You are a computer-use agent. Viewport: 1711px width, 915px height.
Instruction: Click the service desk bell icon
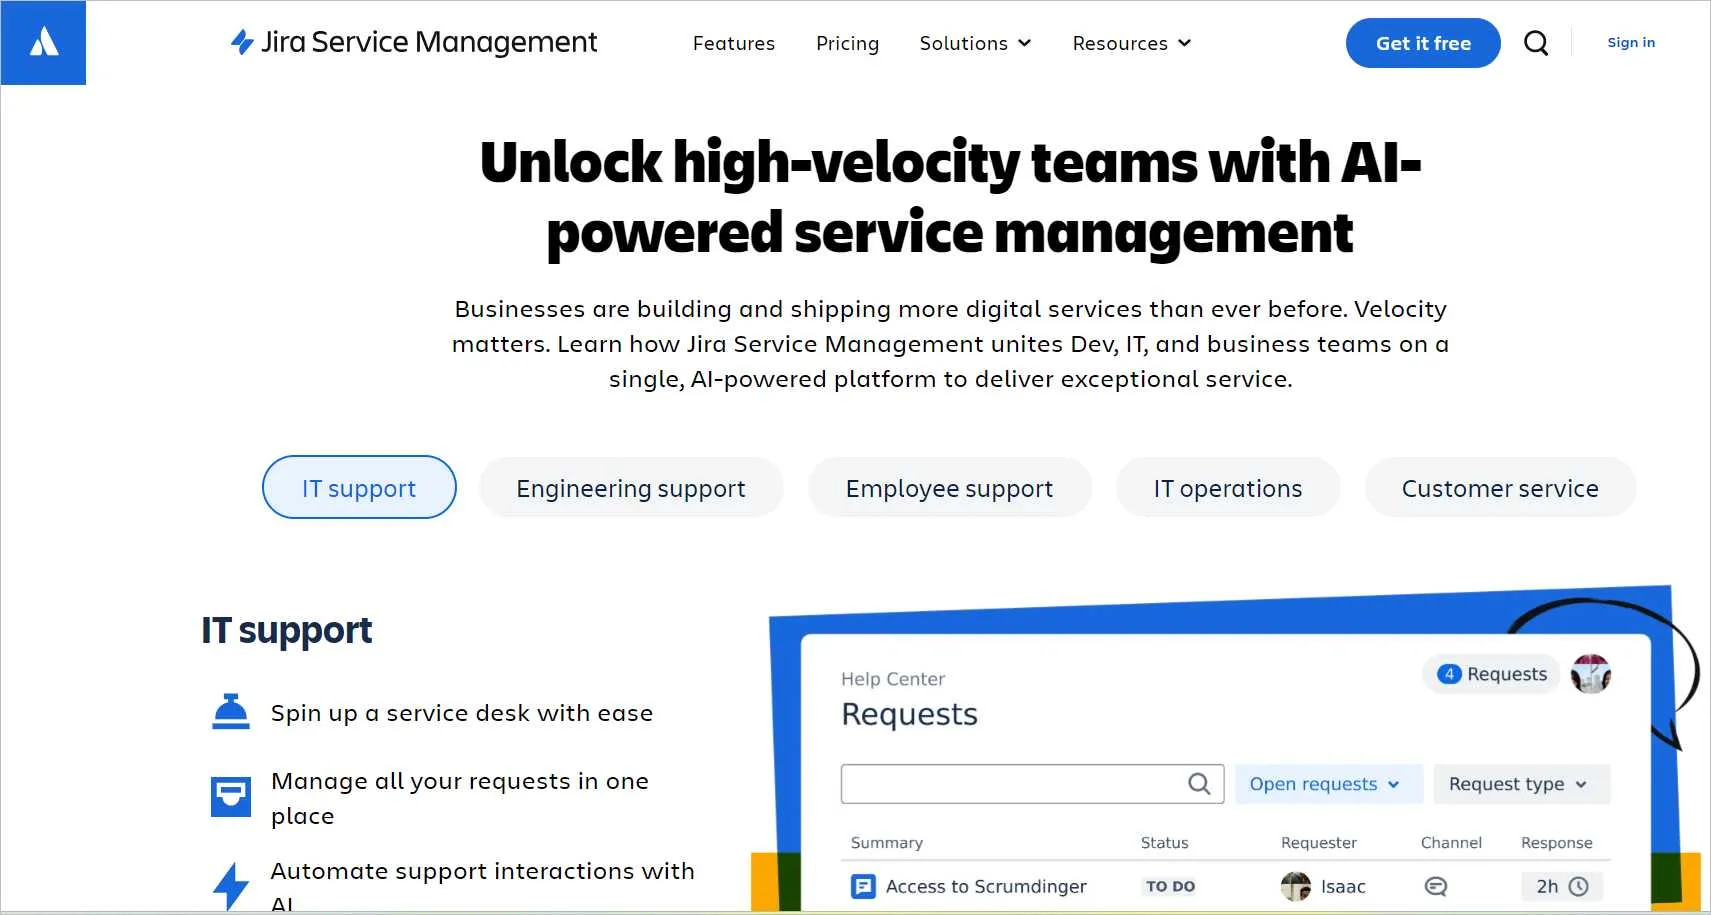tap(231, 712)
